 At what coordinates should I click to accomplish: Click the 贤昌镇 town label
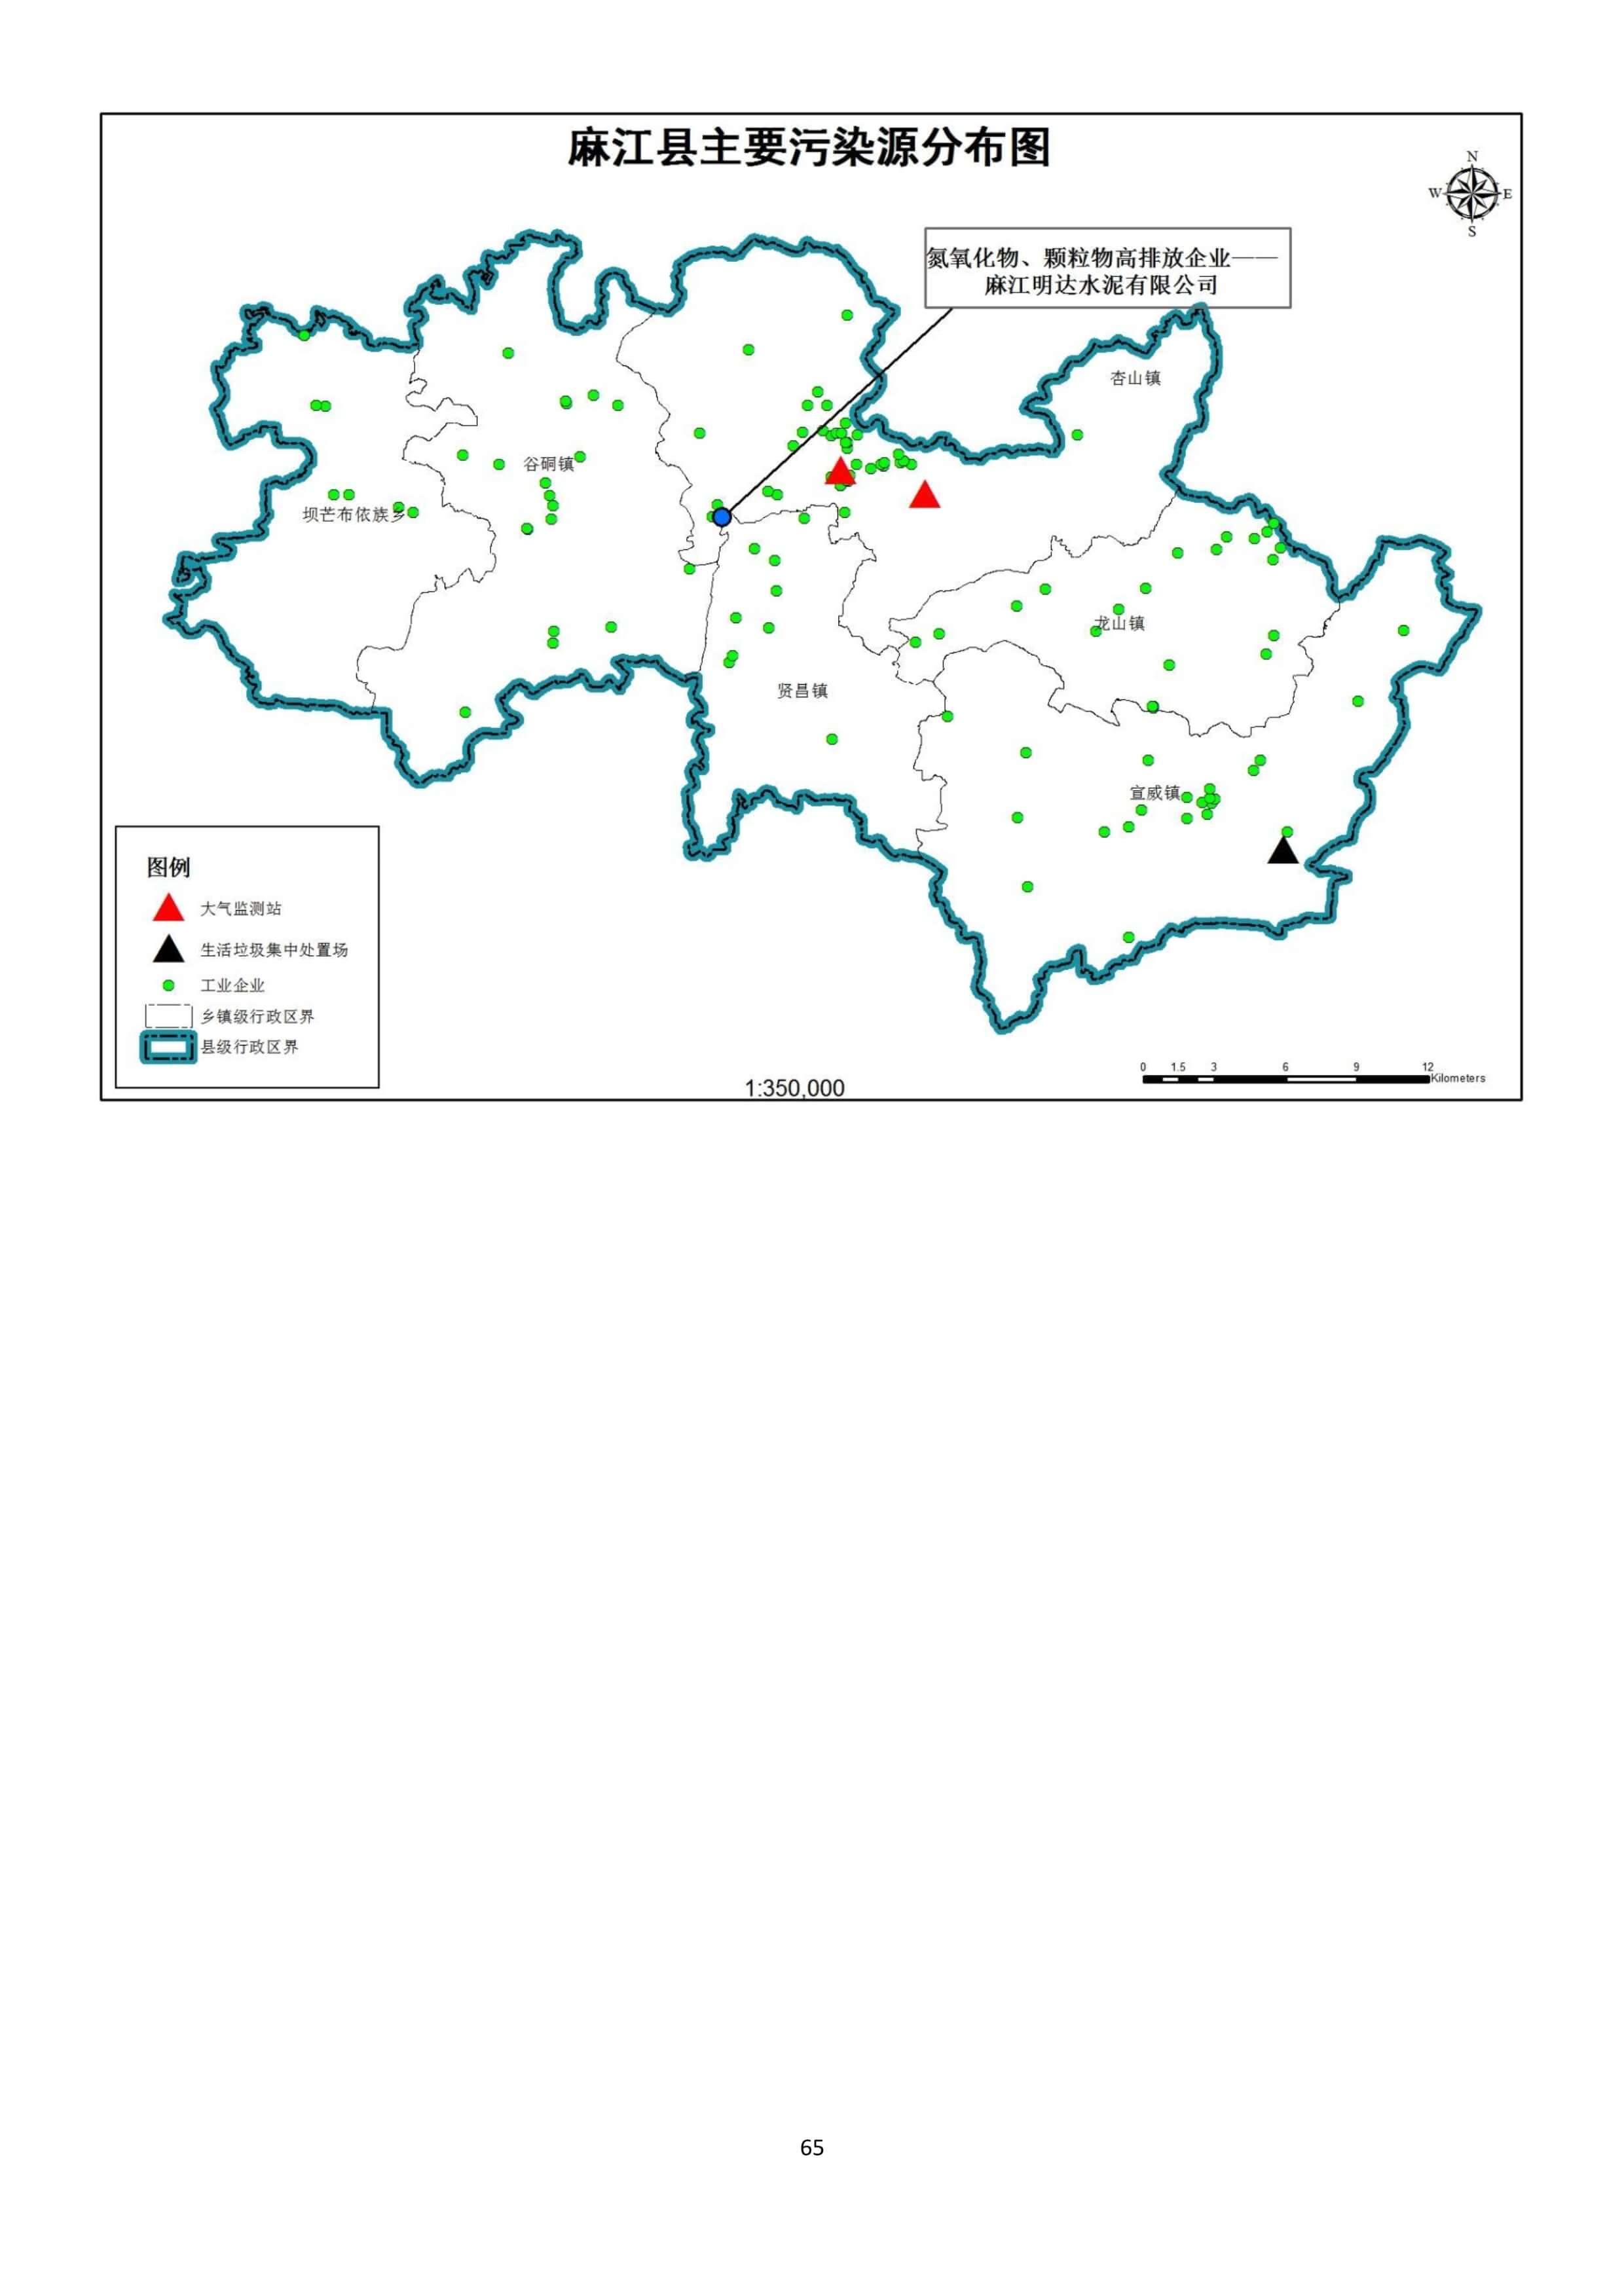[802, 691]
